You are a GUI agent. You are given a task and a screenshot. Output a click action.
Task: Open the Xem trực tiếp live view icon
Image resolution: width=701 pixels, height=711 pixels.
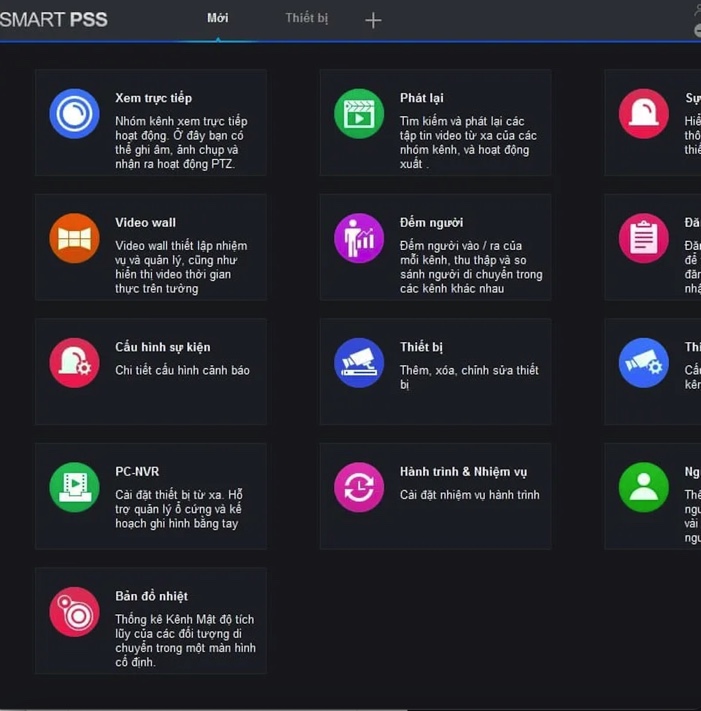coord(74,113)
